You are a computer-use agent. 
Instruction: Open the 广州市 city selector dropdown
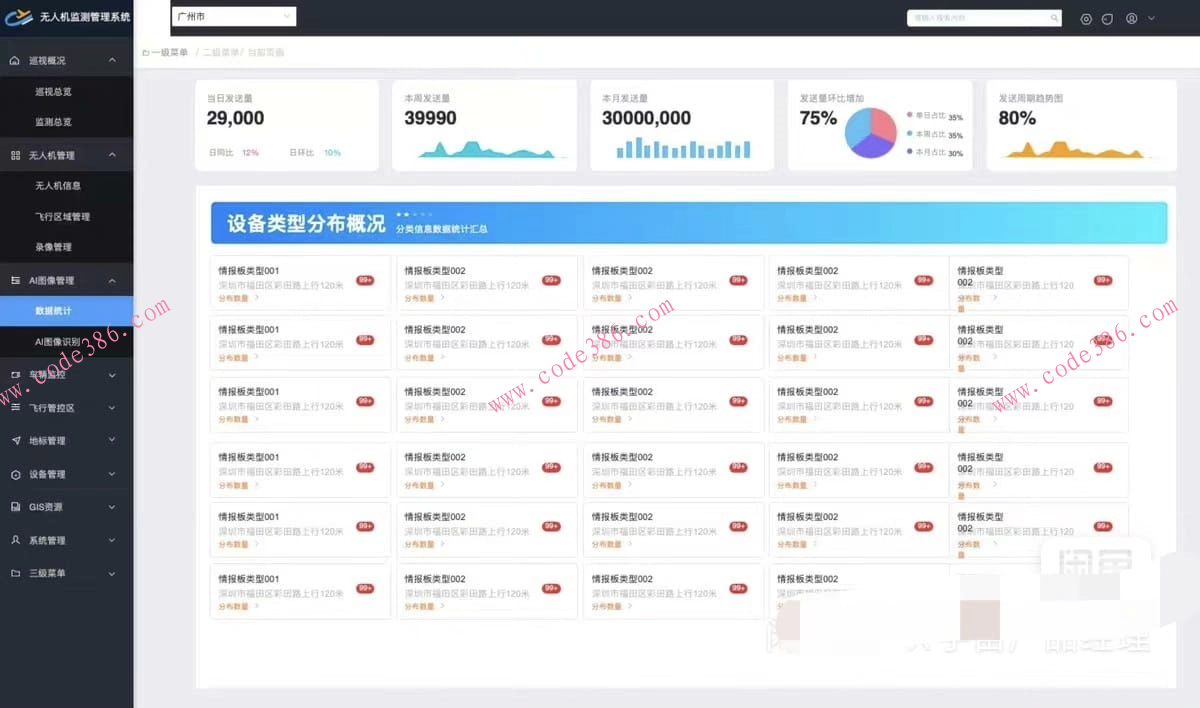click(233, 16)
